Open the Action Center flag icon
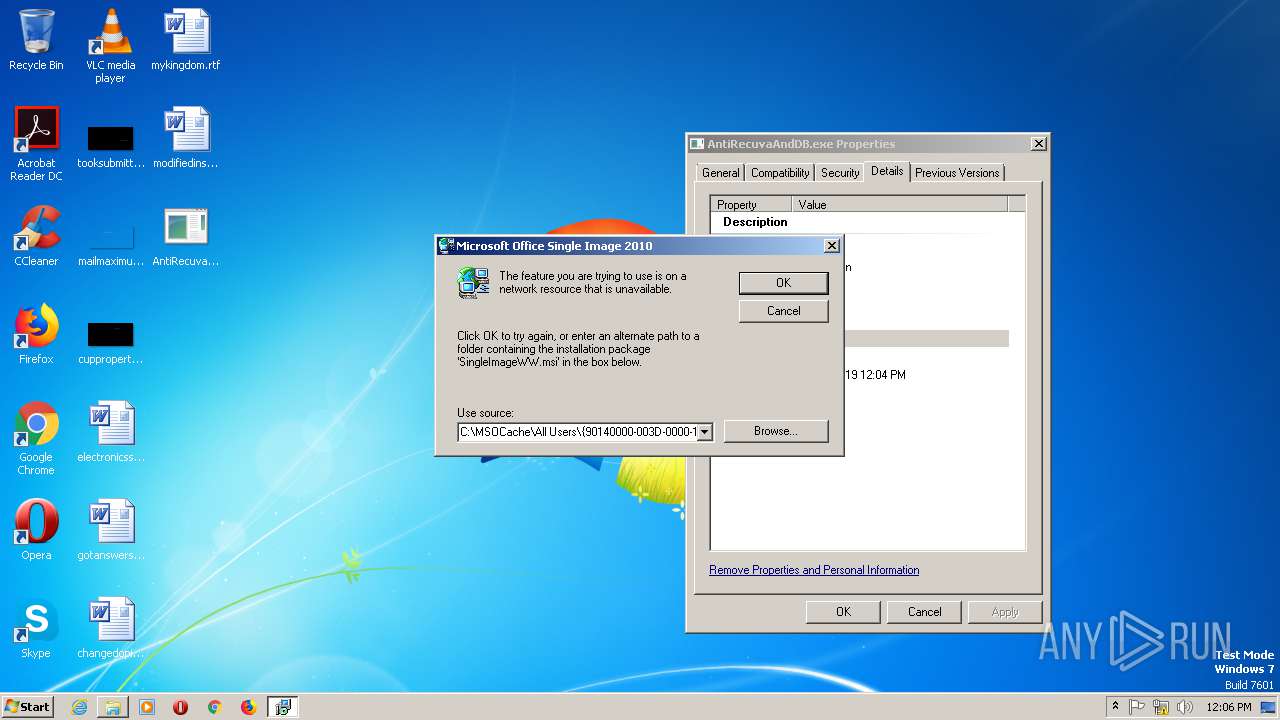 [x=1137, y=707]
